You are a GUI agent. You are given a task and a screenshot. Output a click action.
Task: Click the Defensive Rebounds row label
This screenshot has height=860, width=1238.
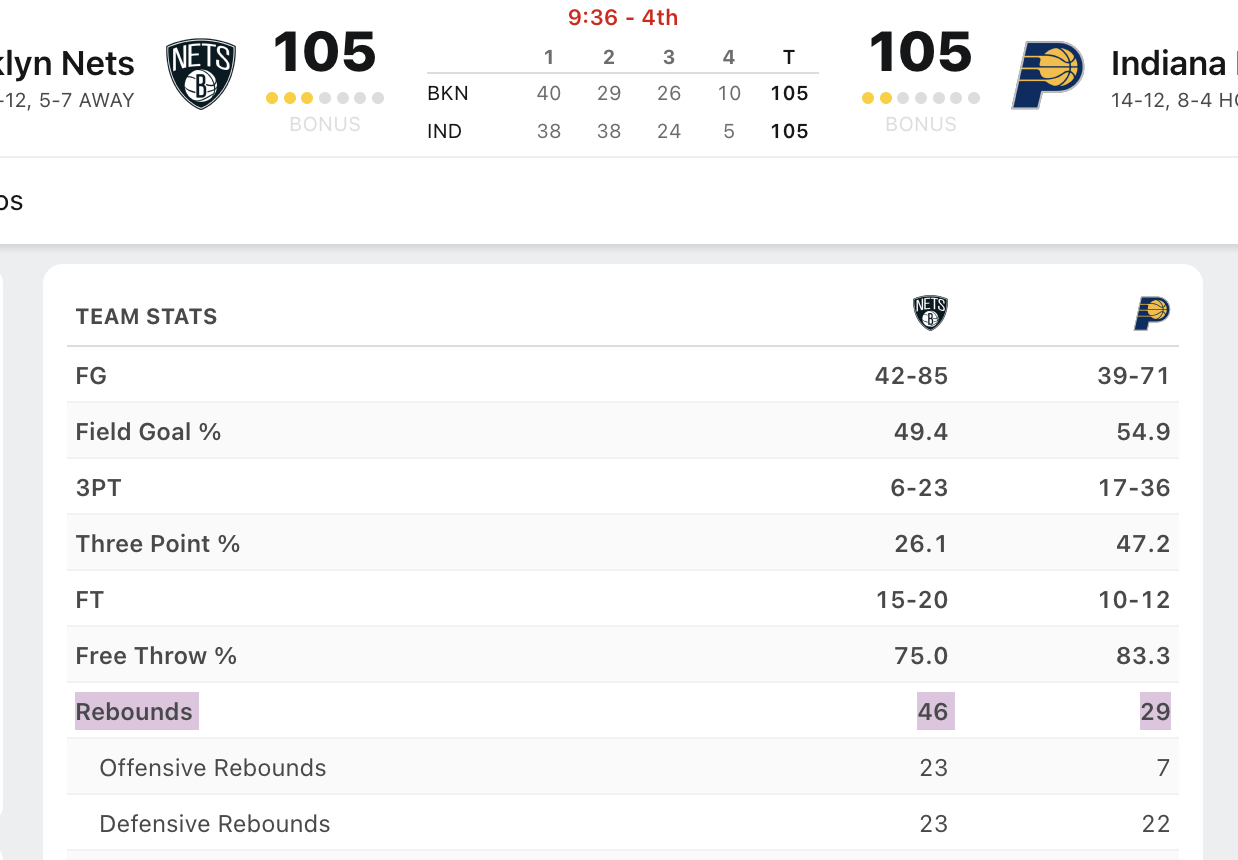[215, 824]
